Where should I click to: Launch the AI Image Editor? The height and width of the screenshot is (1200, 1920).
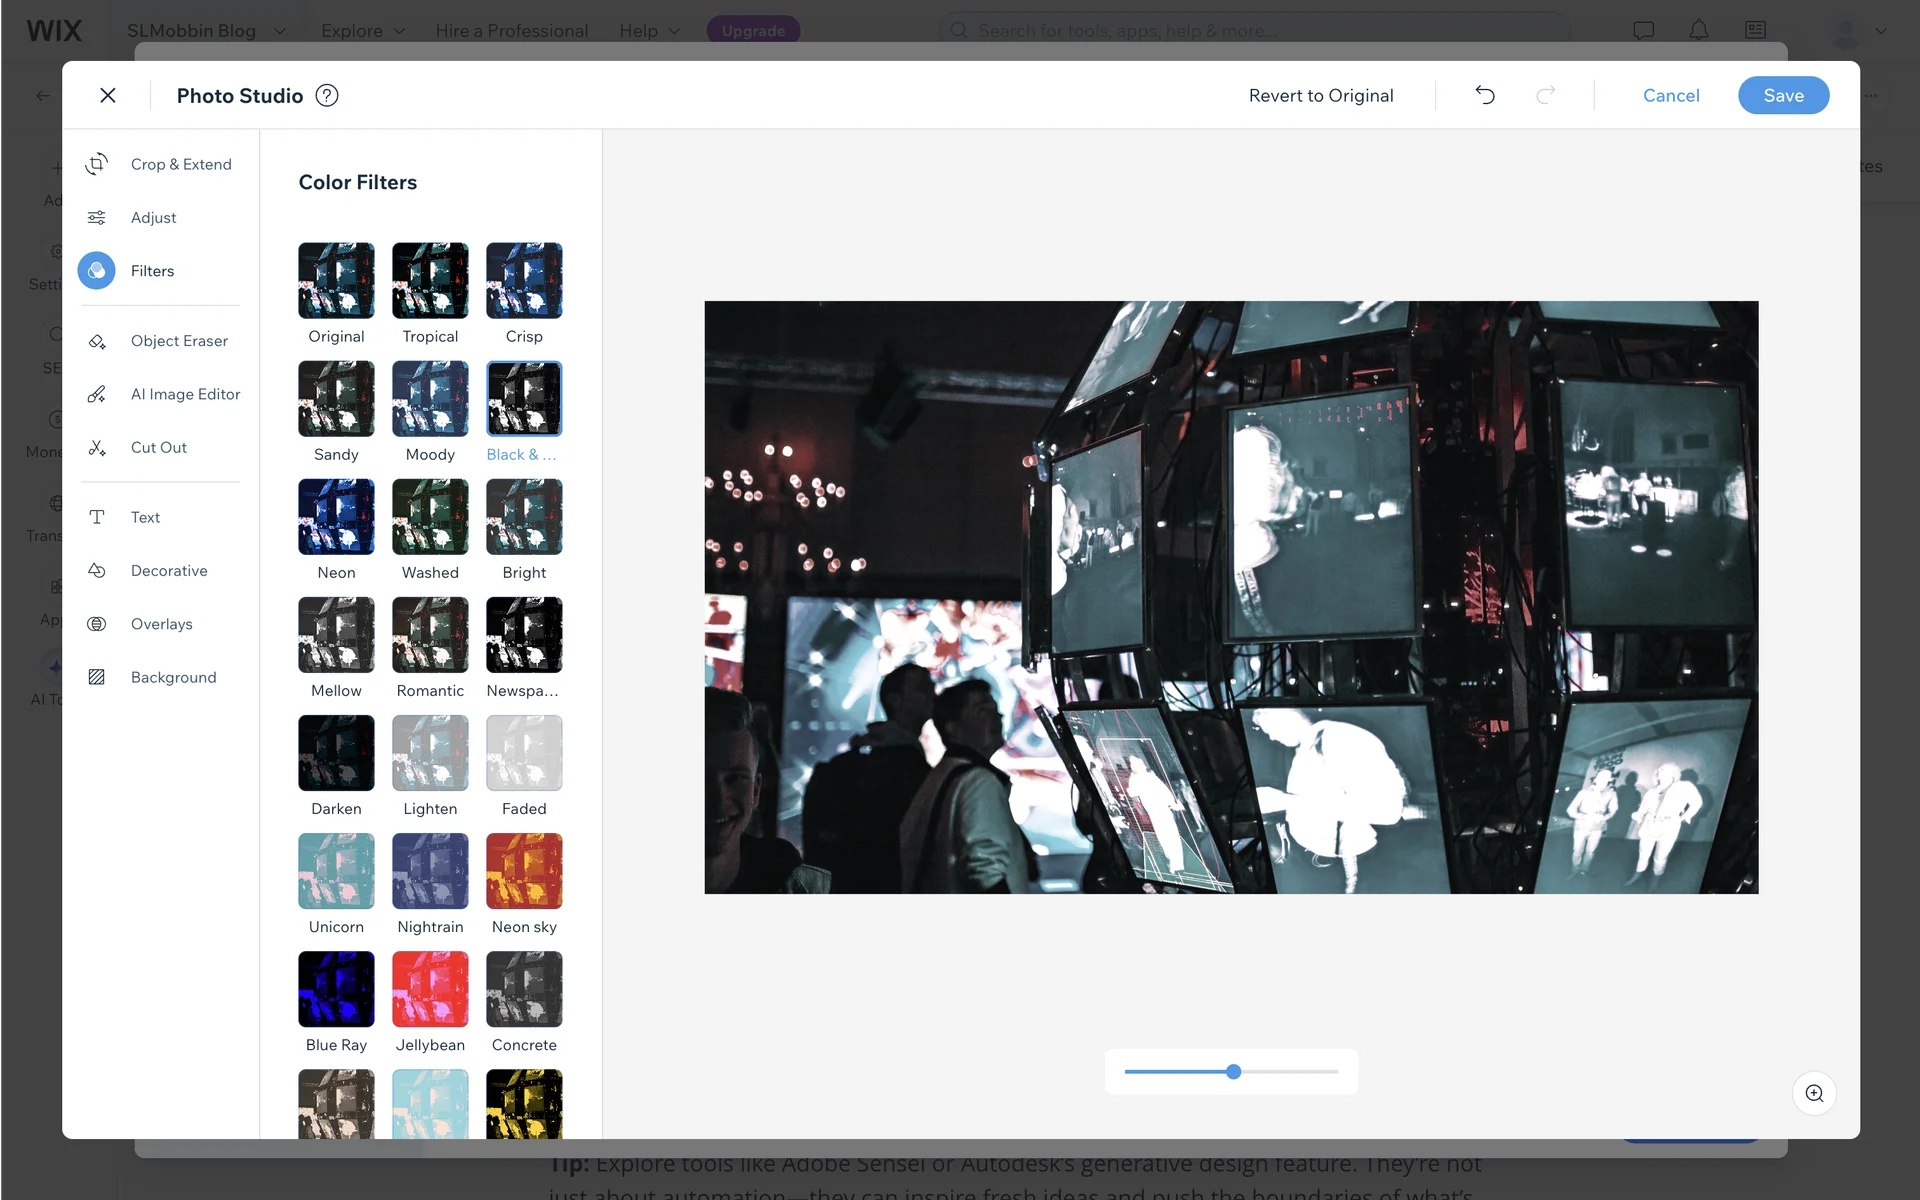[x=185, y=394]
